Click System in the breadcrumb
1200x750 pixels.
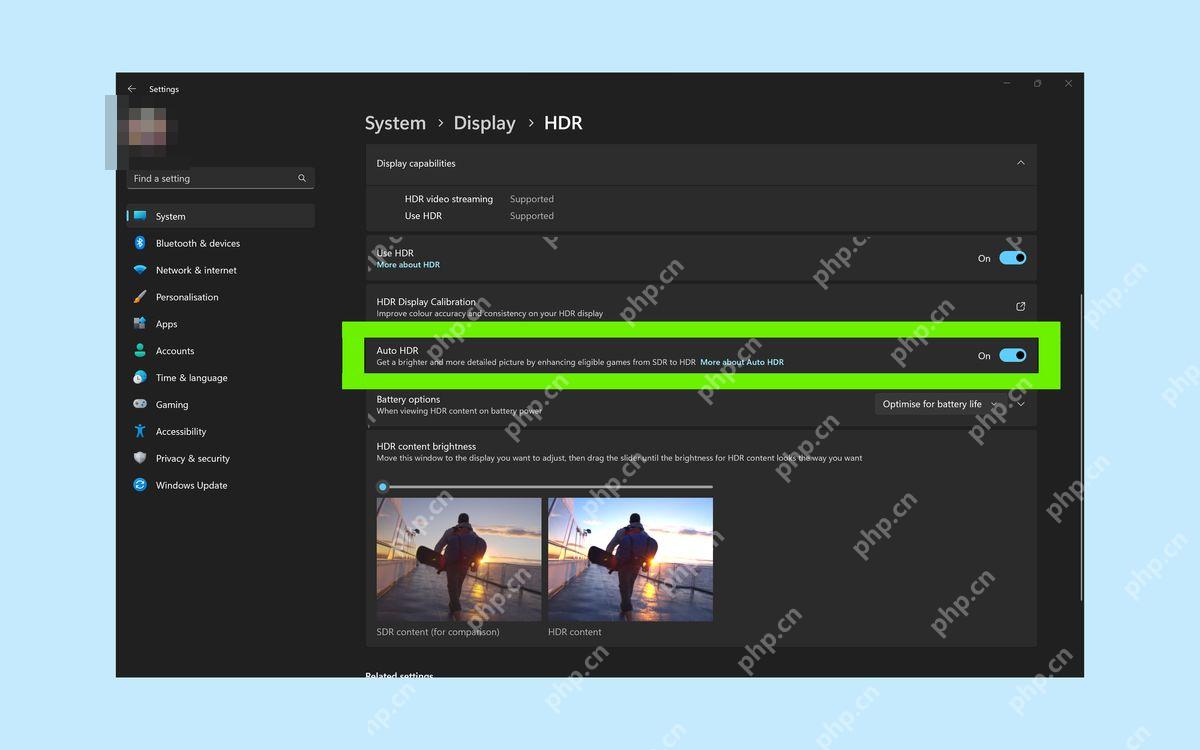(395, 123)
